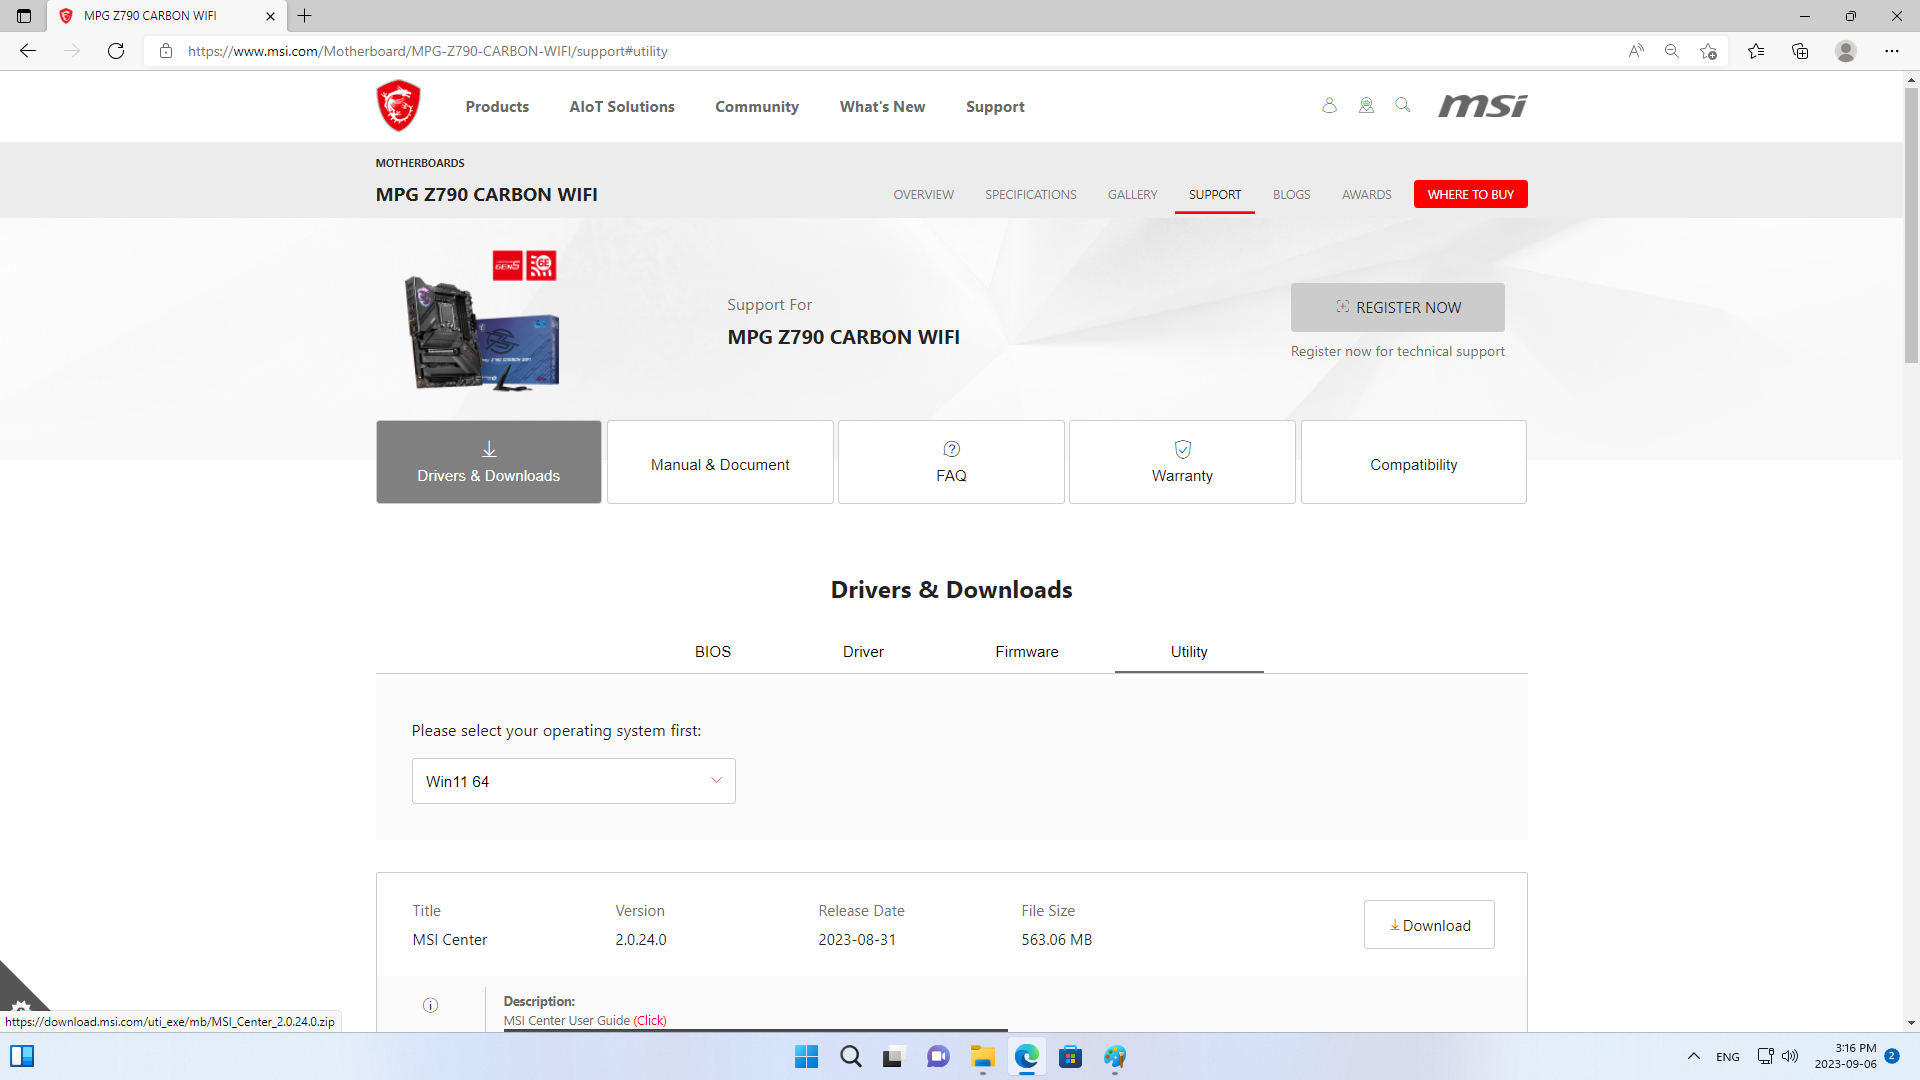Click the REGISTER NOW button
Screen dimensions: 1920x1080
(x=1395, y=307)
